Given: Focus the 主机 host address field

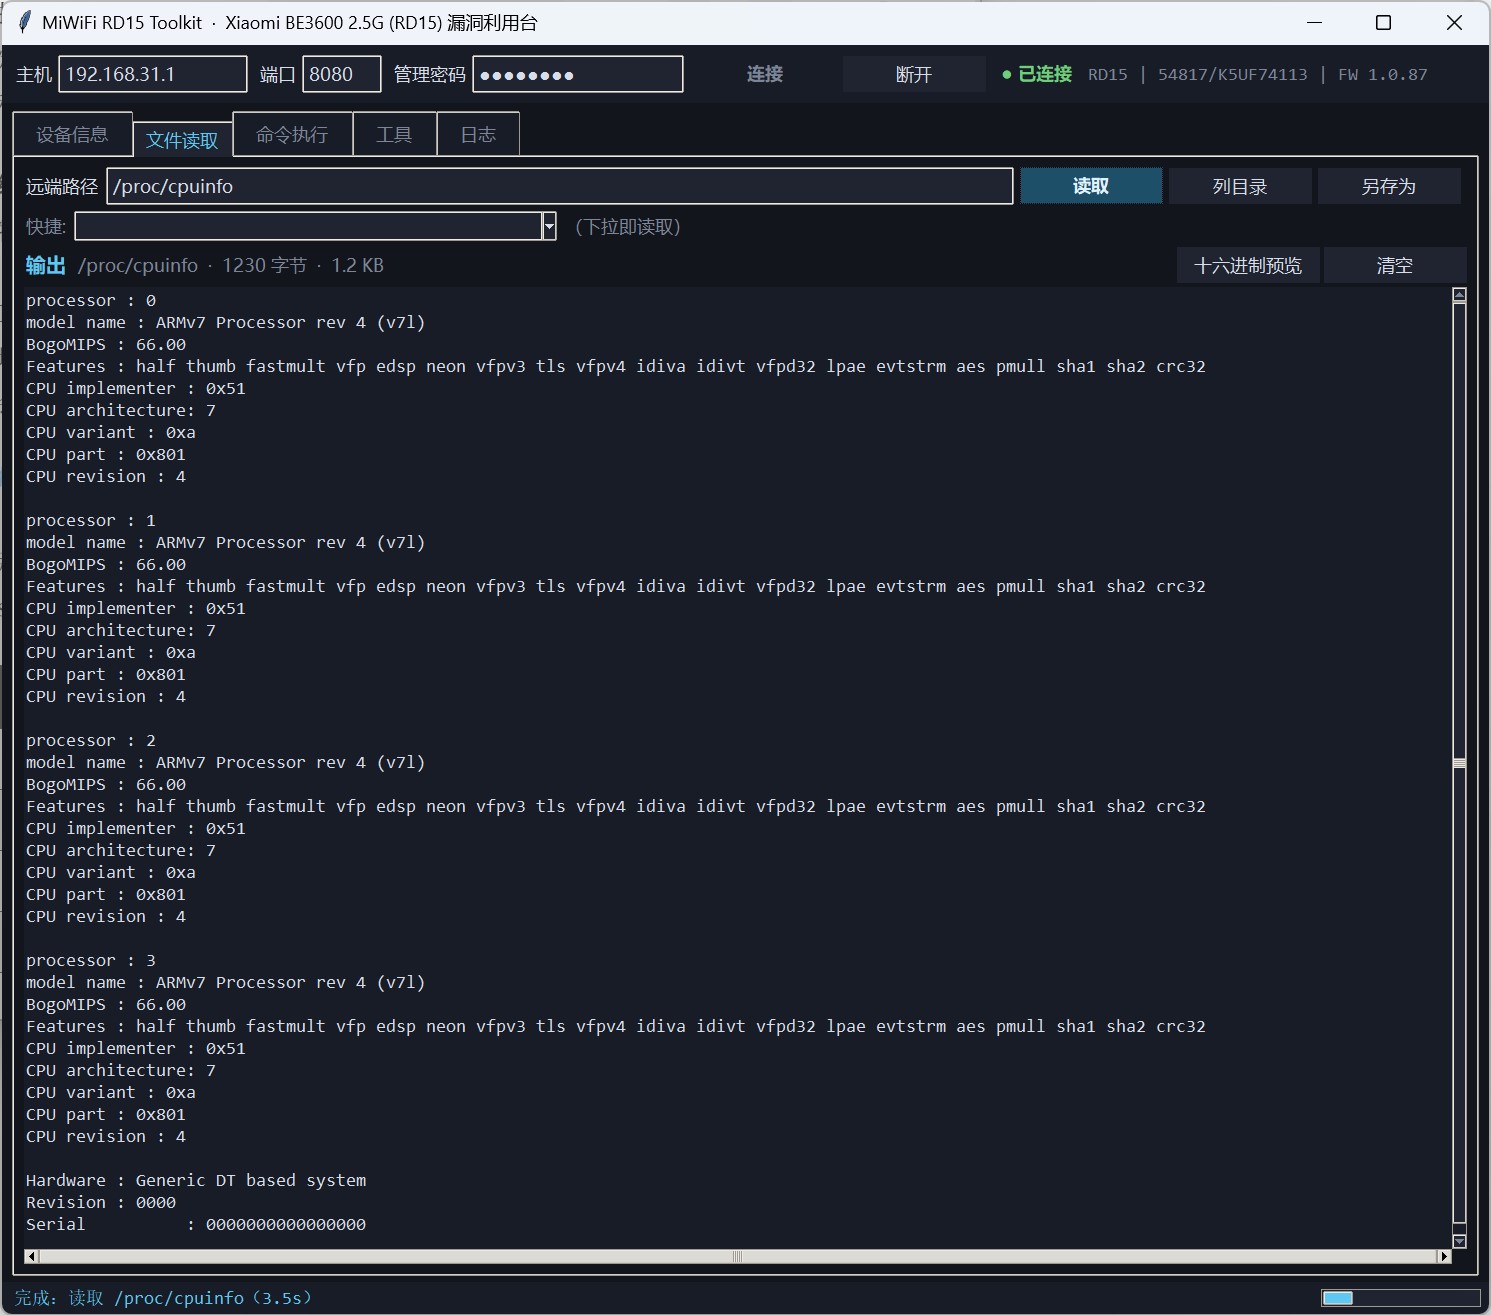Looking at the screenshot, I should [153, 74].
